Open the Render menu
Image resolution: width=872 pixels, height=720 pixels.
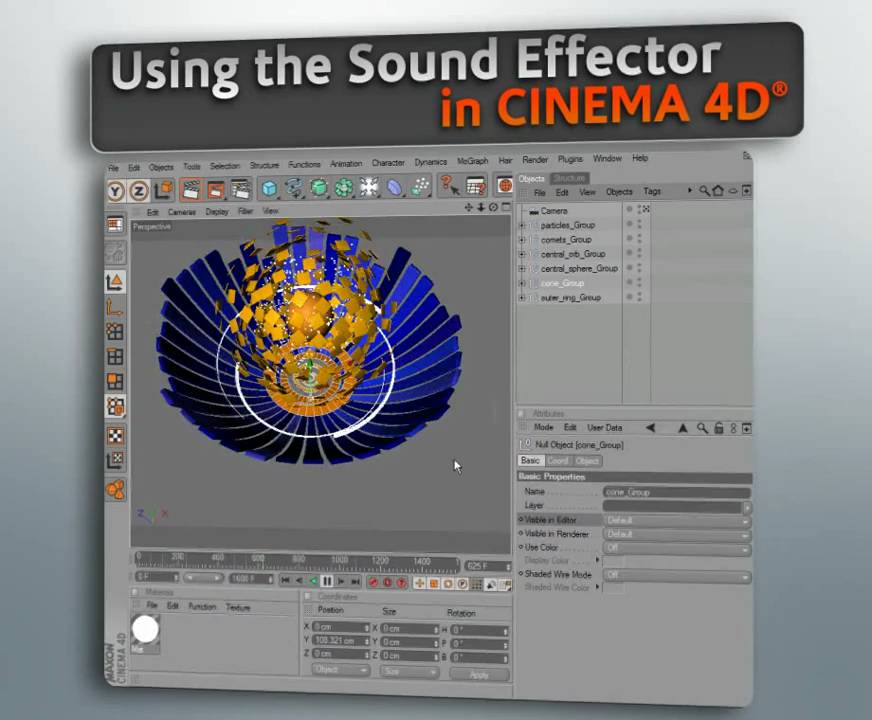[x=535, y=160]
